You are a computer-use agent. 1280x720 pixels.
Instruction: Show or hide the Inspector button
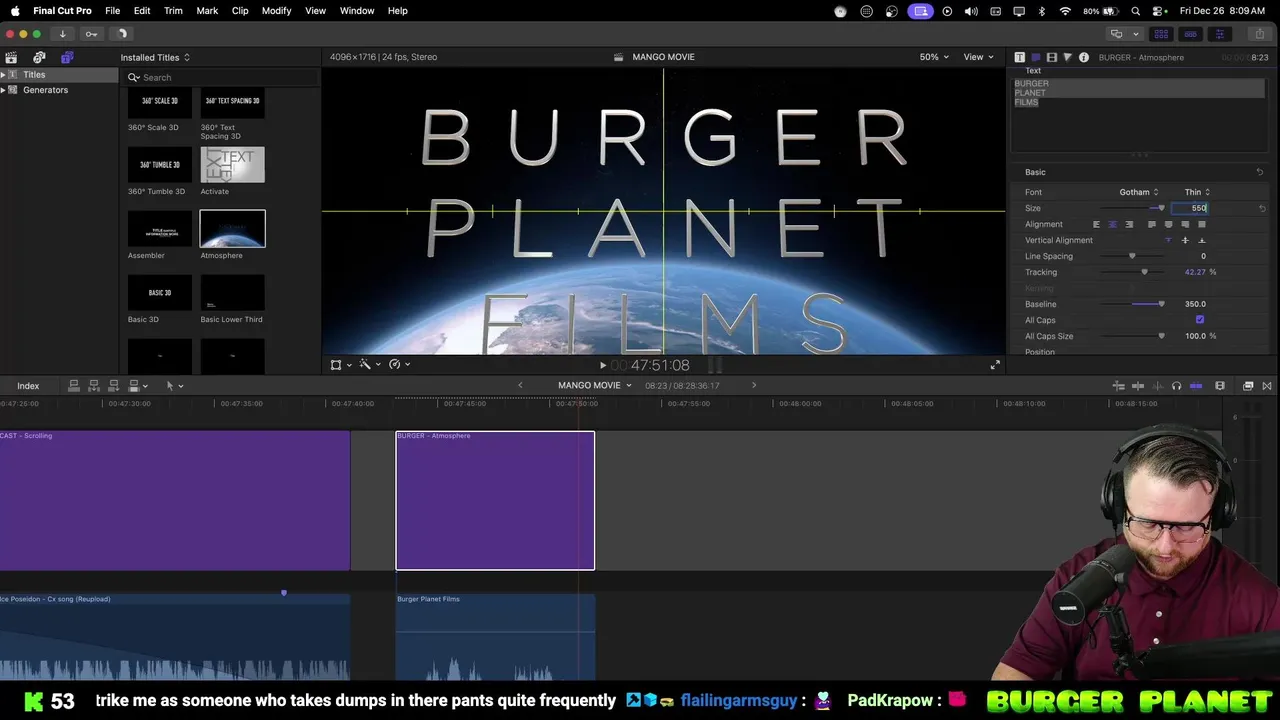pos(1220,34)
